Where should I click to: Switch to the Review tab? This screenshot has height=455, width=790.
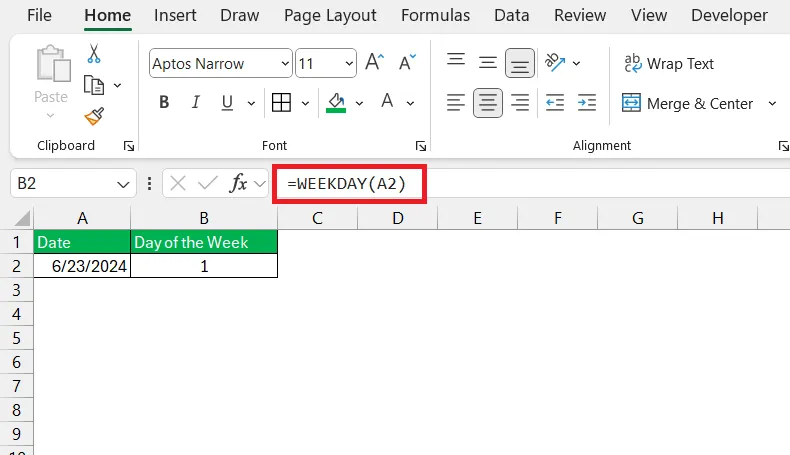click(x=580, y=15)
